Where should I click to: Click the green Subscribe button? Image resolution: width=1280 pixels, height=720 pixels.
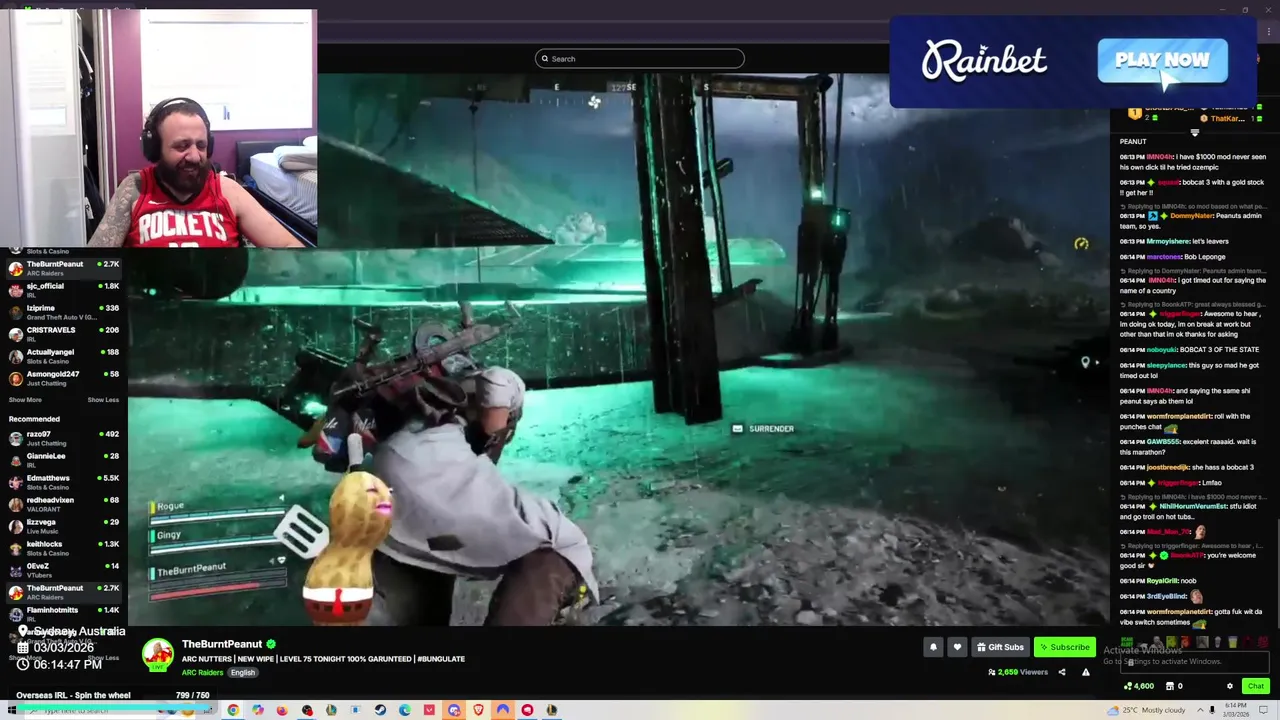[1064, 647]
